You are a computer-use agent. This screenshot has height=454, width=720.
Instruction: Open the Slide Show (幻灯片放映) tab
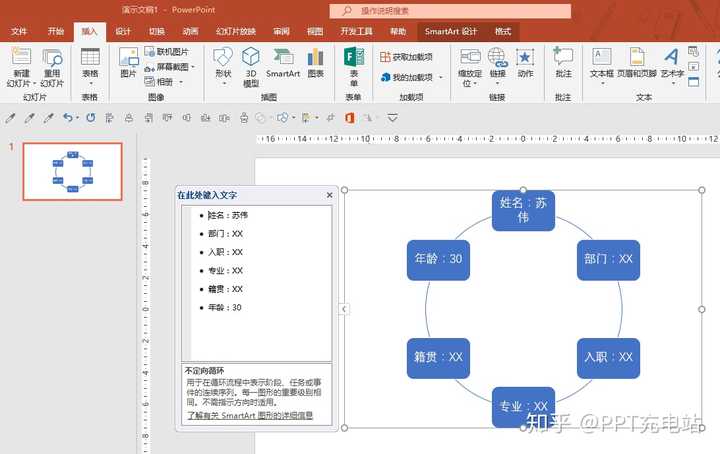click(x=236, y=31)
